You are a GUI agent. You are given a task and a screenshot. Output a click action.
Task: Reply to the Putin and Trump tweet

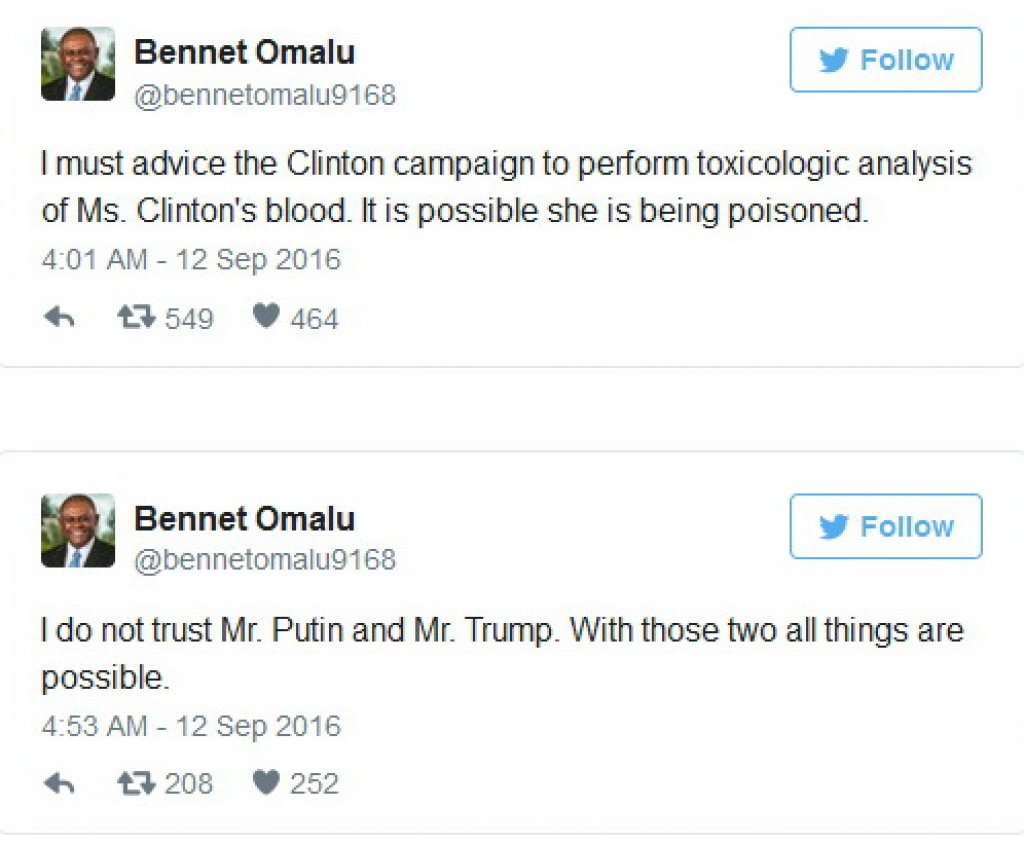click(60, 783)
